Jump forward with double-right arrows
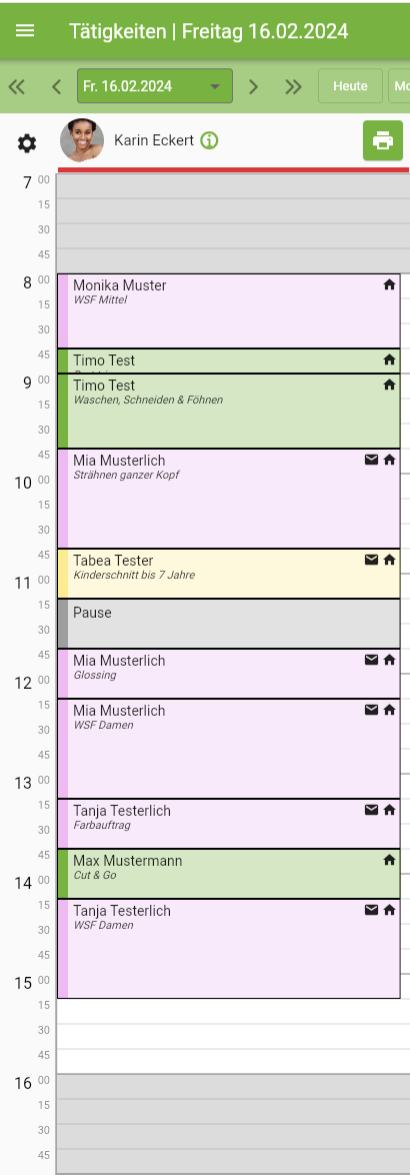This screenshot has width=410, height=1175. [293, 86]
